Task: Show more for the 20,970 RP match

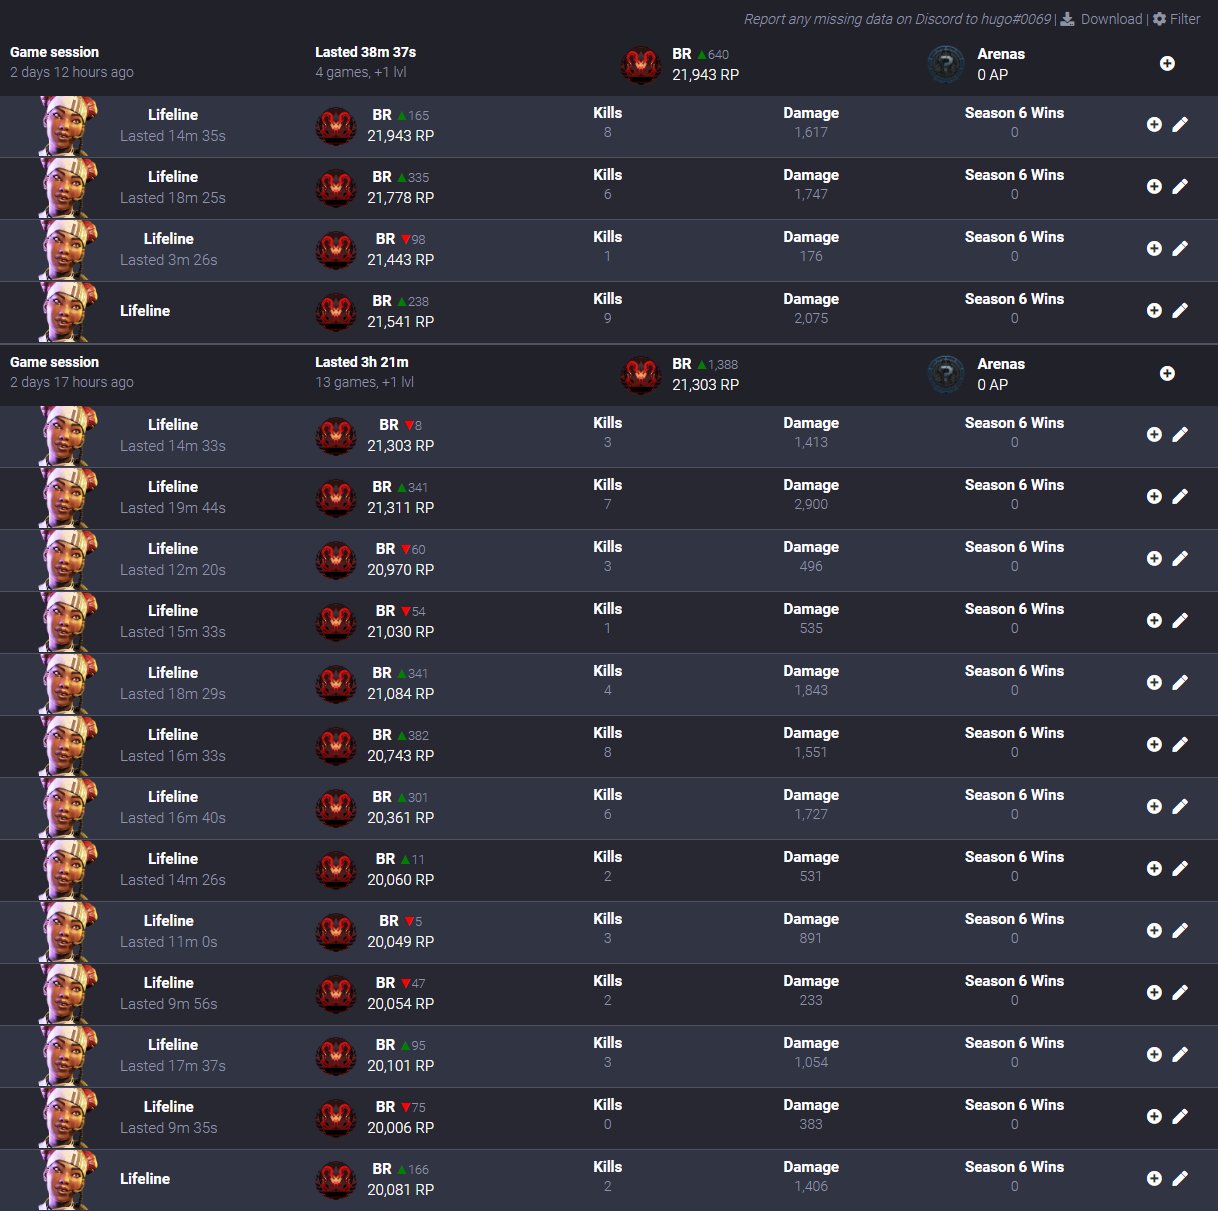Action: [1154, 558]
